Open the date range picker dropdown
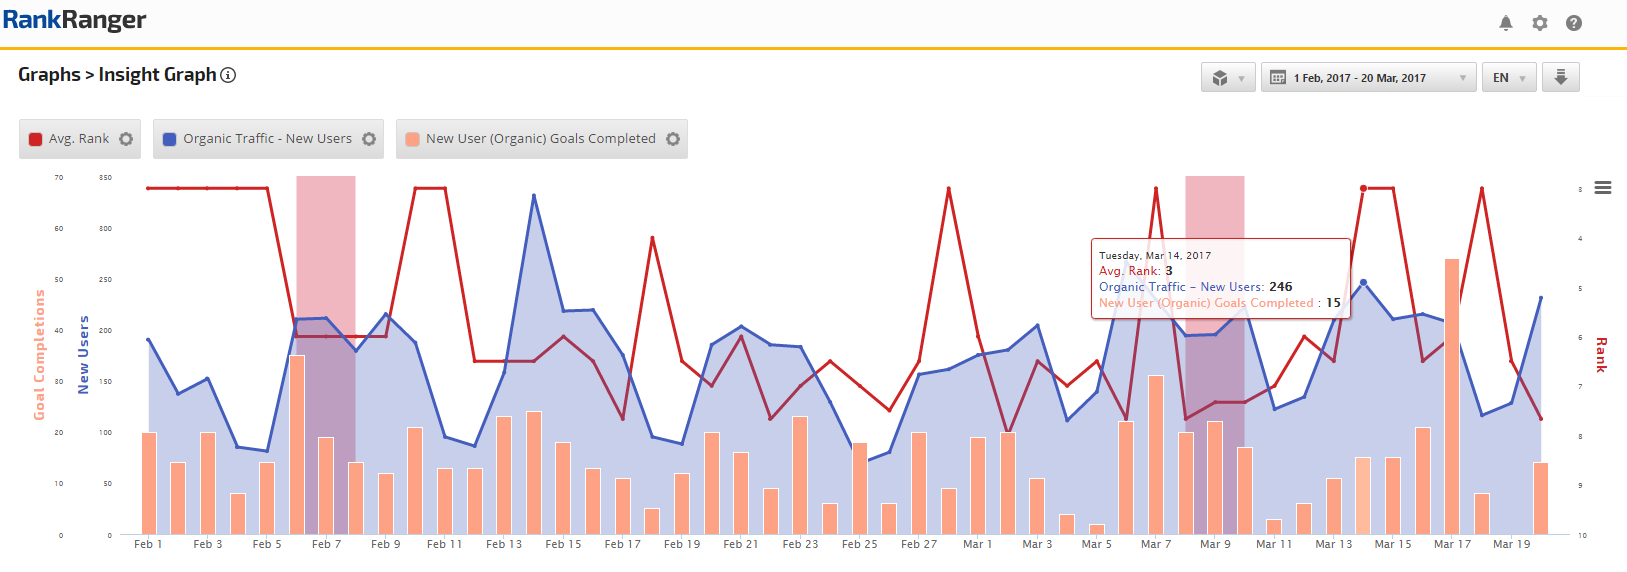 coord(1367,77)
